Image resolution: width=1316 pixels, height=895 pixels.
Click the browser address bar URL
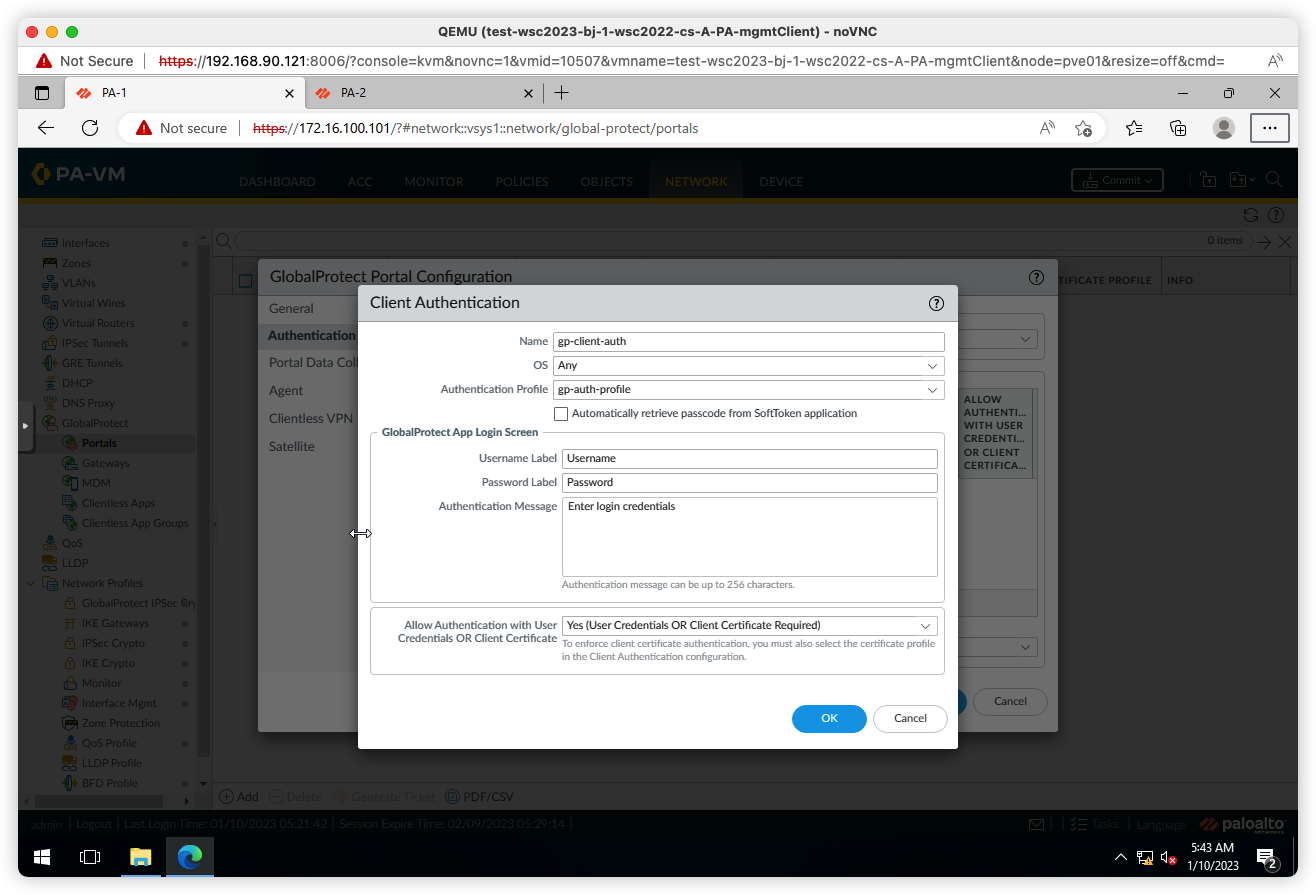pos(475,128)
